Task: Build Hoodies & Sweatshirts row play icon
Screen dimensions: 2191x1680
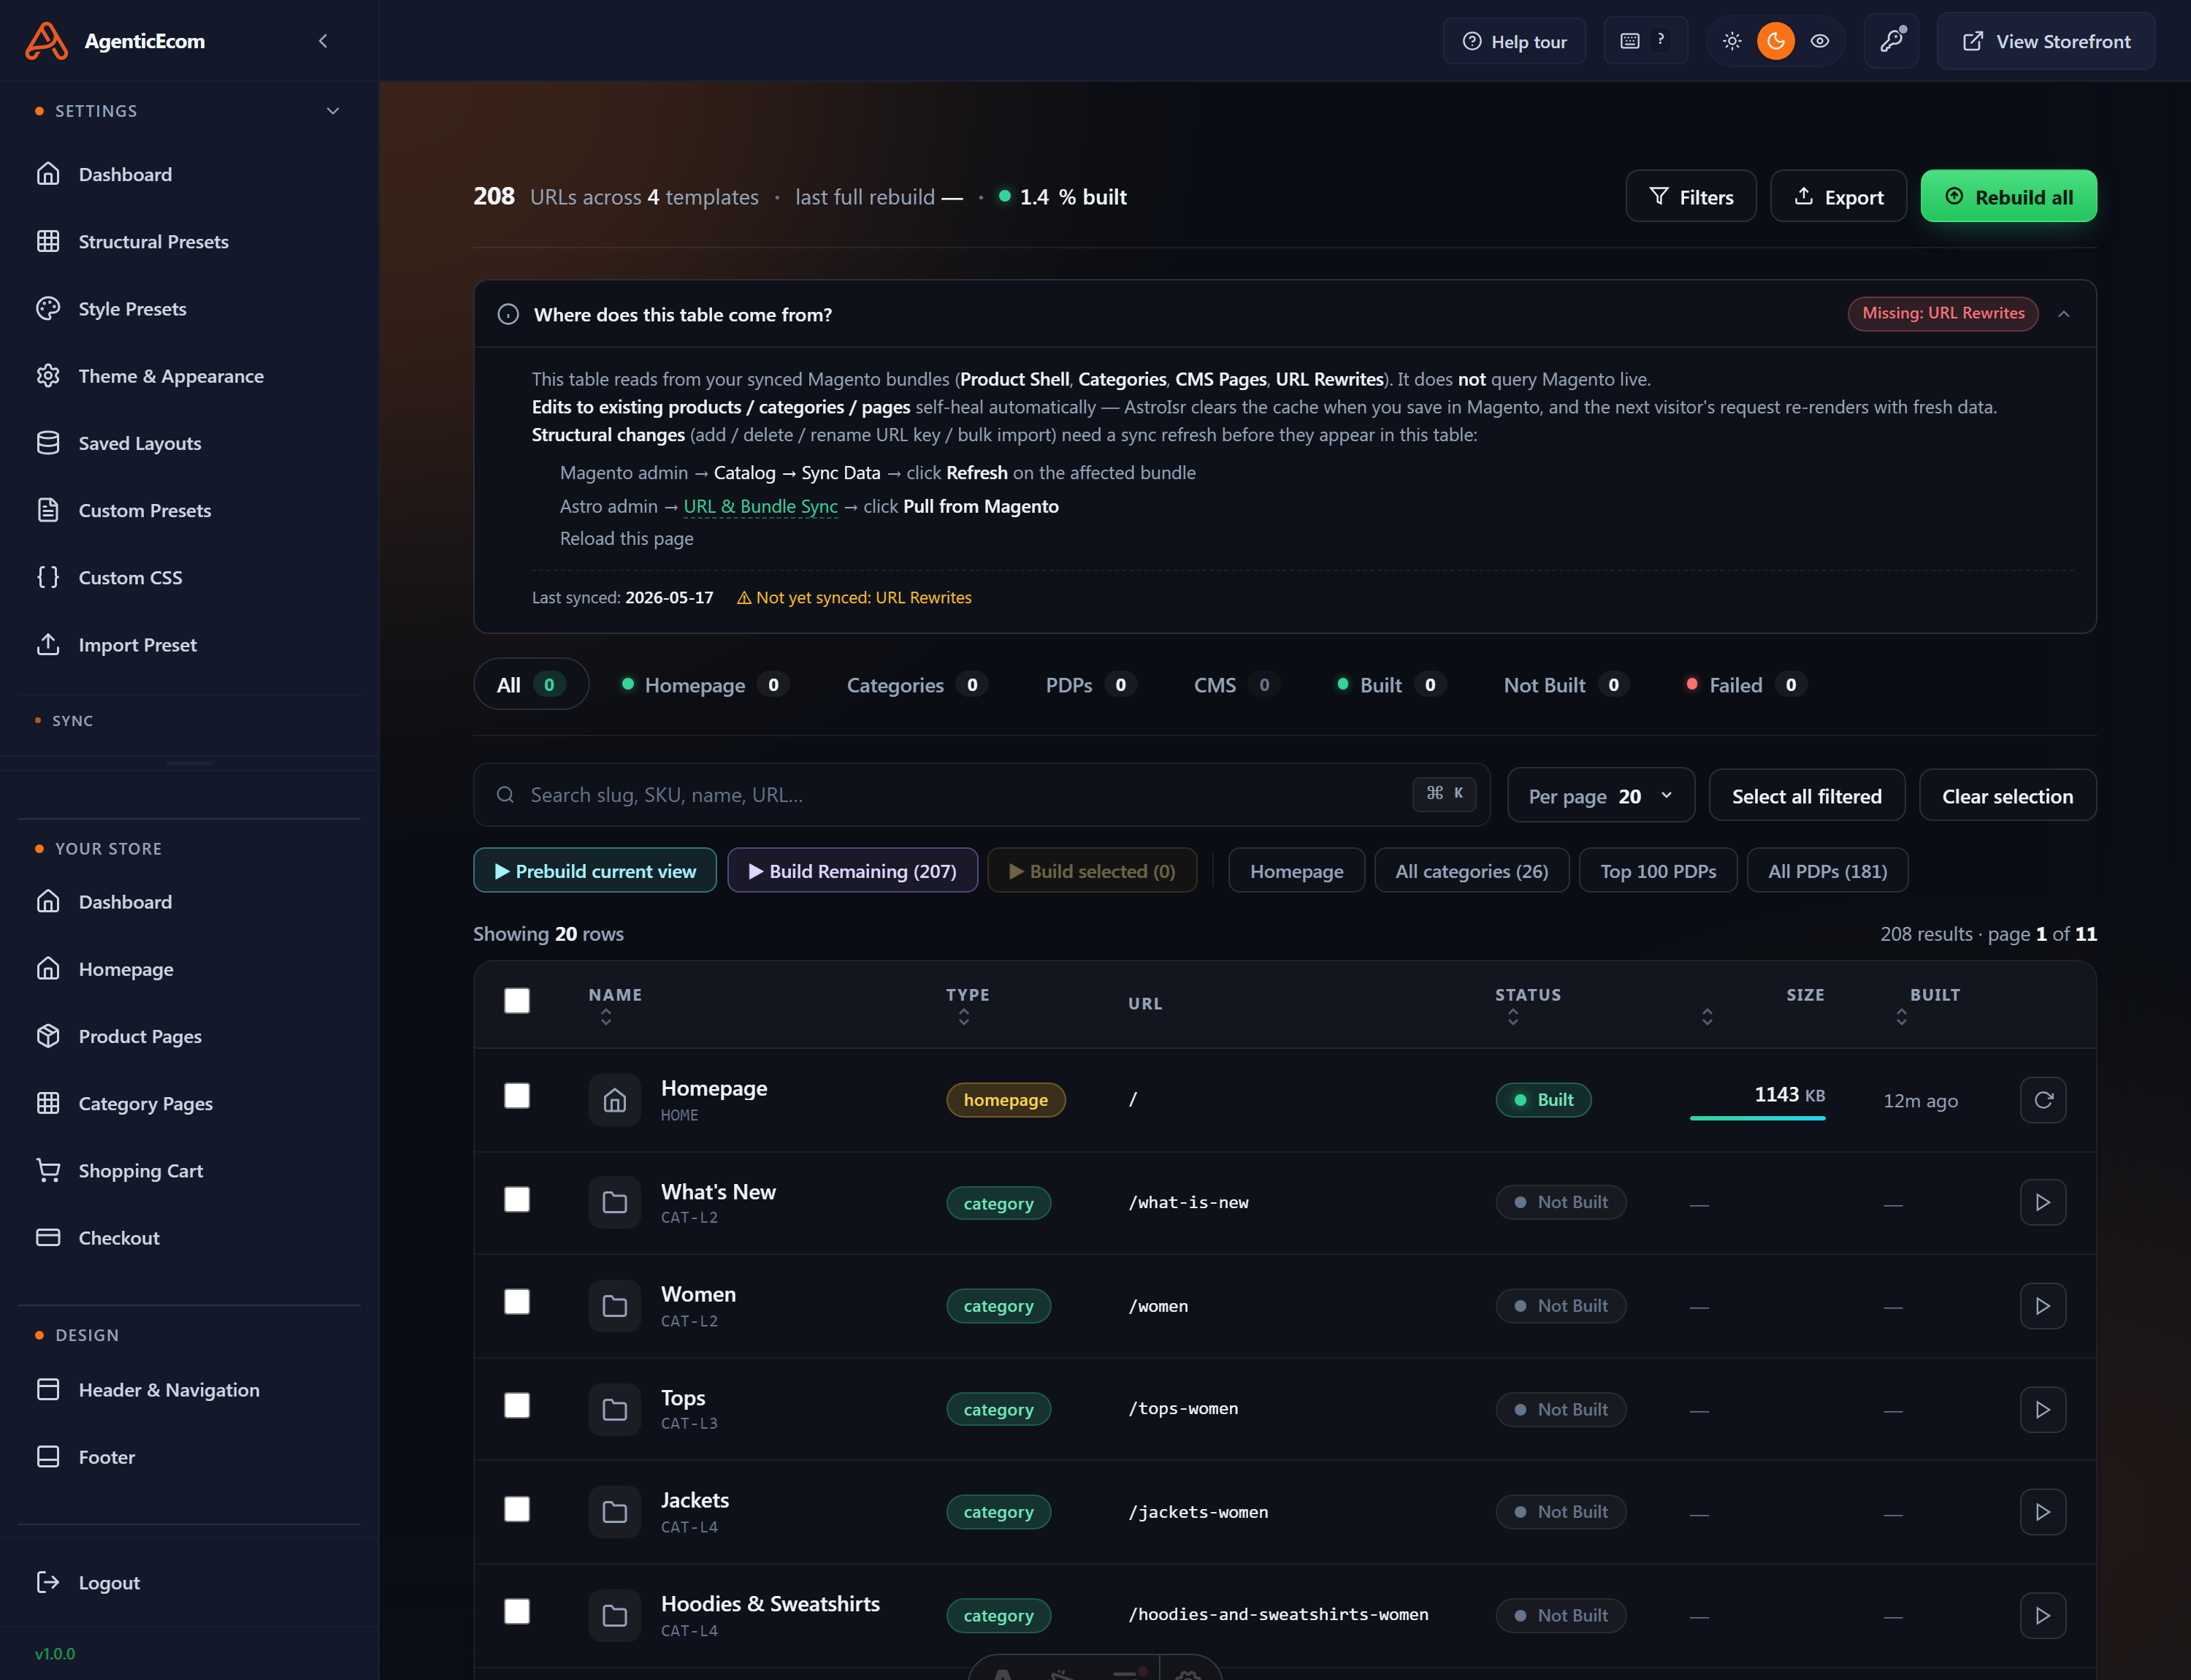Action: 2043,1616
